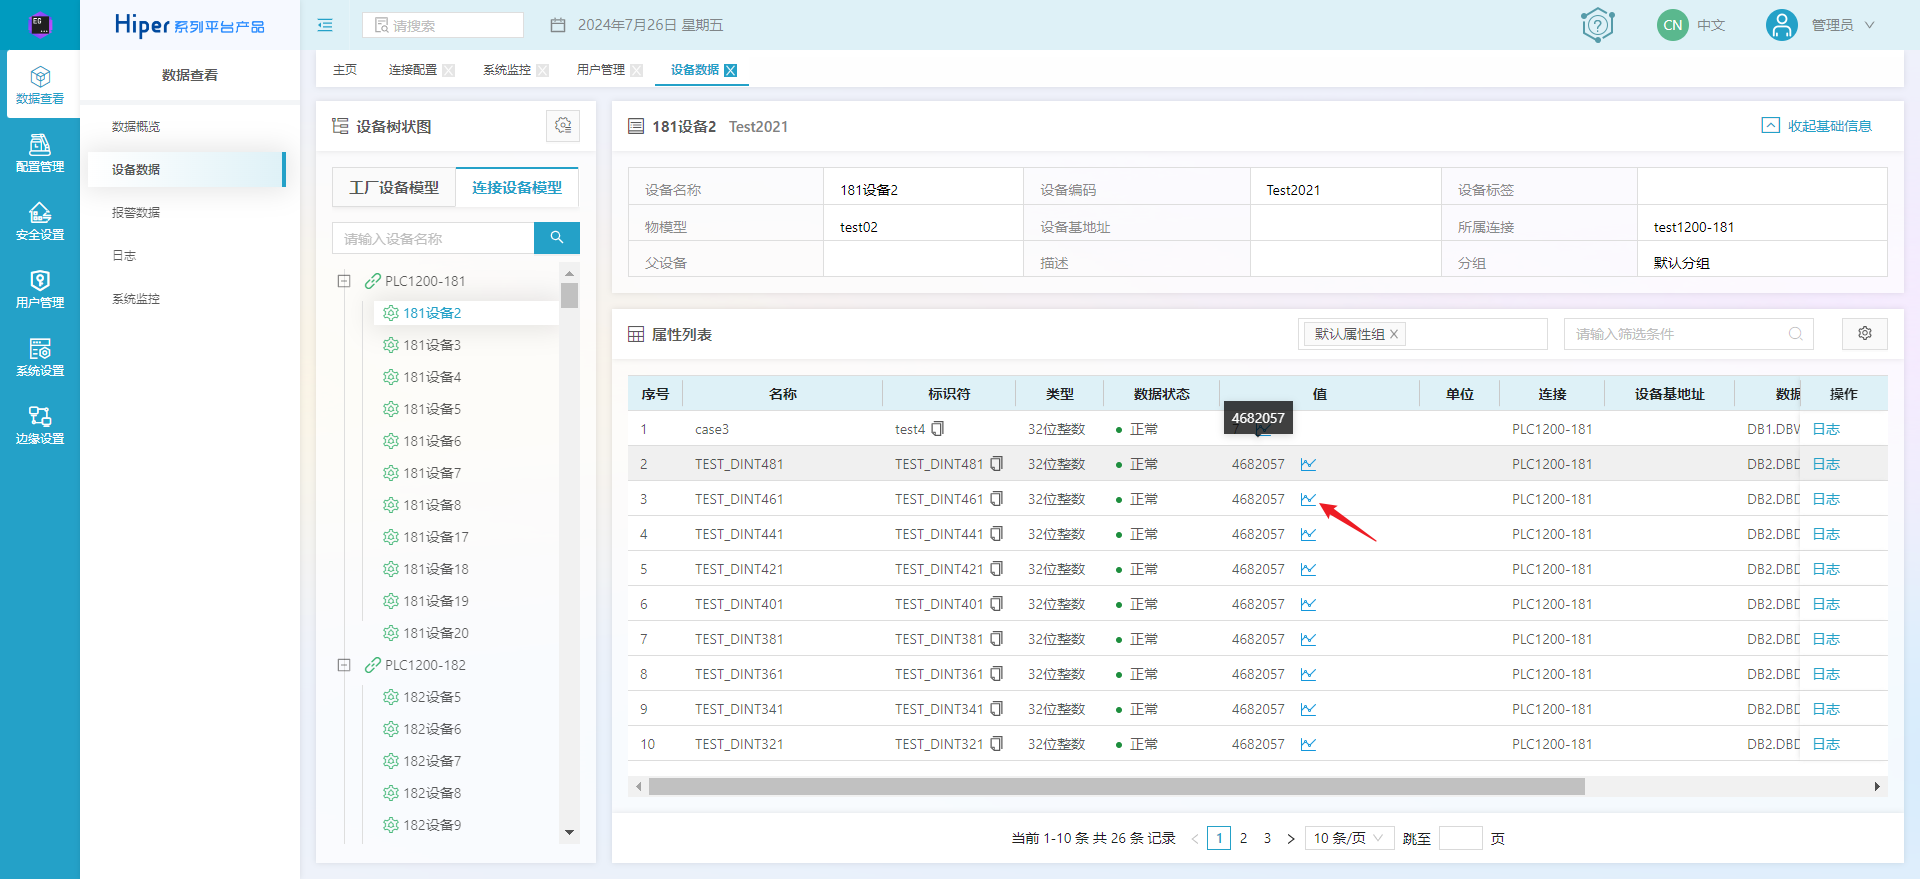Click the device tree vertical scrollbar thumb

[x=569, y=295]
